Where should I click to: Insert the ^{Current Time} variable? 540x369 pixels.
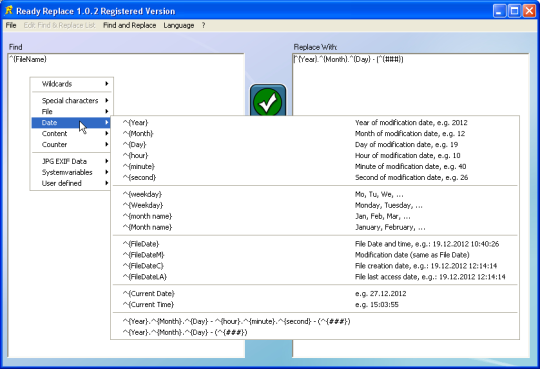315,305
